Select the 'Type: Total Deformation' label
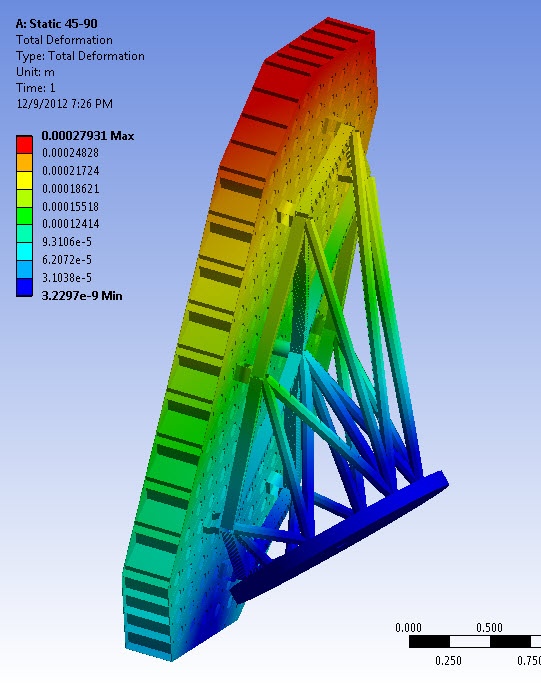 pyautogui.click(x=80, y=56)
